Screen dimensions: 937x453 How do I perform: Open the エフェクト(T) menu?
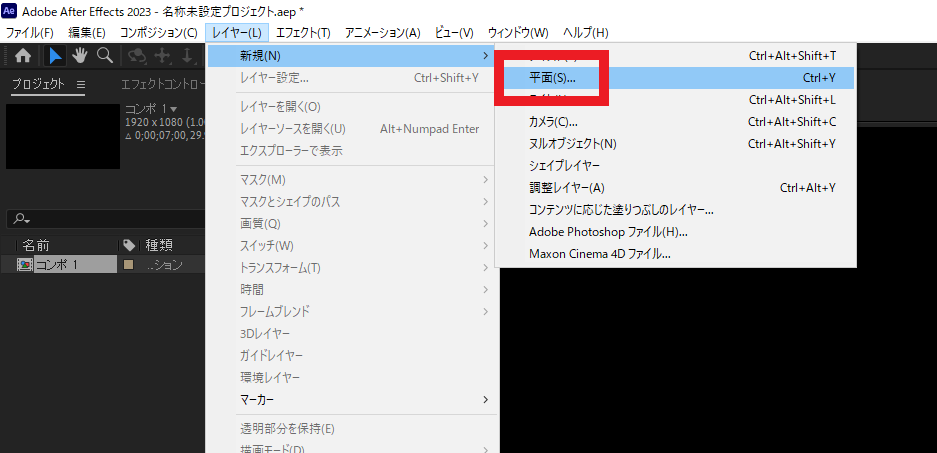click(x=304, y=32)
